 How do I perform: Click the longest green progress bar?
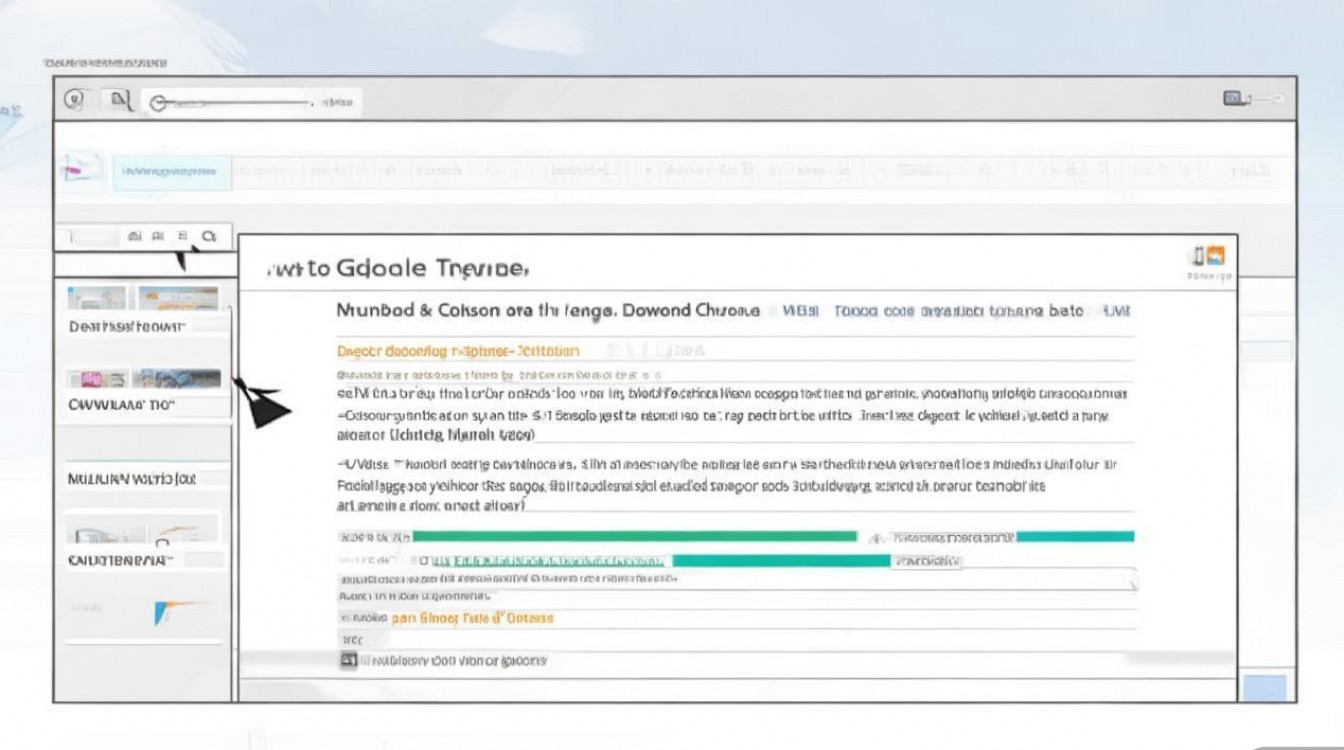click(x=635, y=537)
